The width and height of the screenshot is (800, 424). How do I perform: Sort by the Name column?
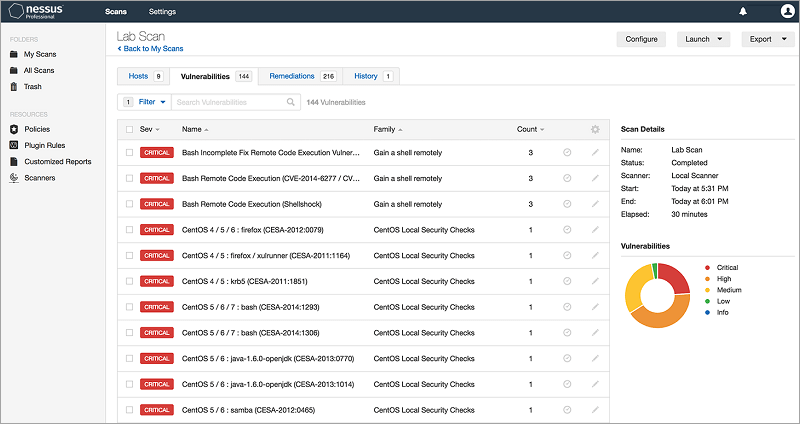[195, 130]
